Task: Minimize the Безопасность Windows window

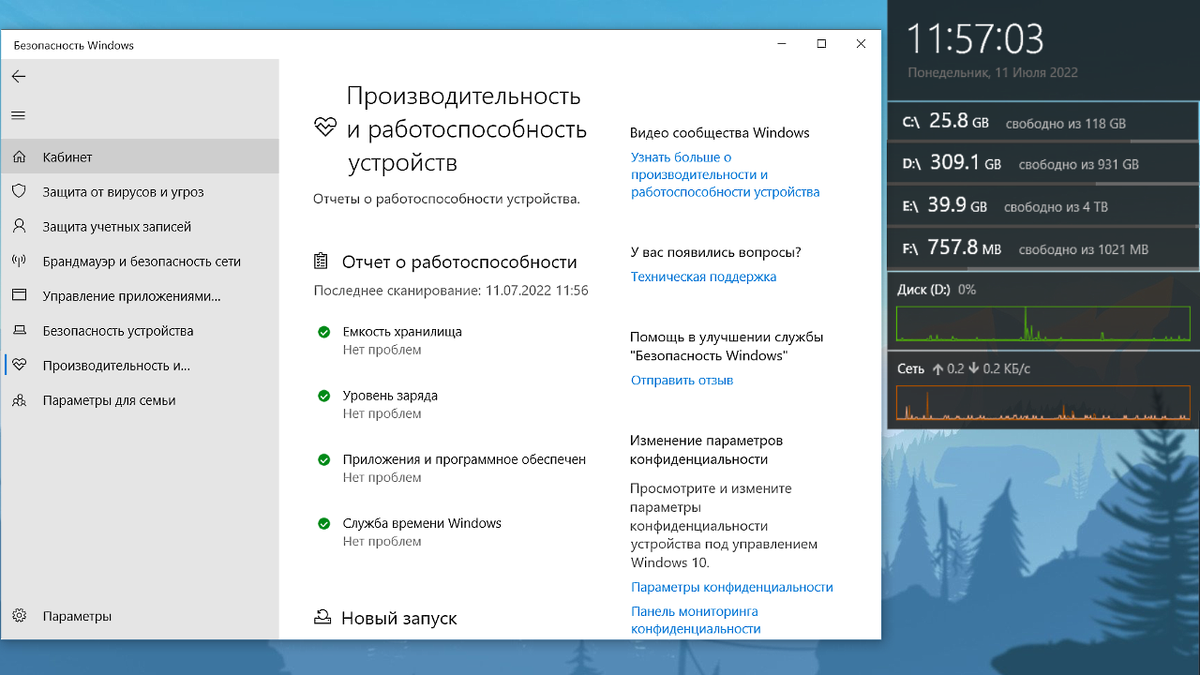Action: point(782,44)
